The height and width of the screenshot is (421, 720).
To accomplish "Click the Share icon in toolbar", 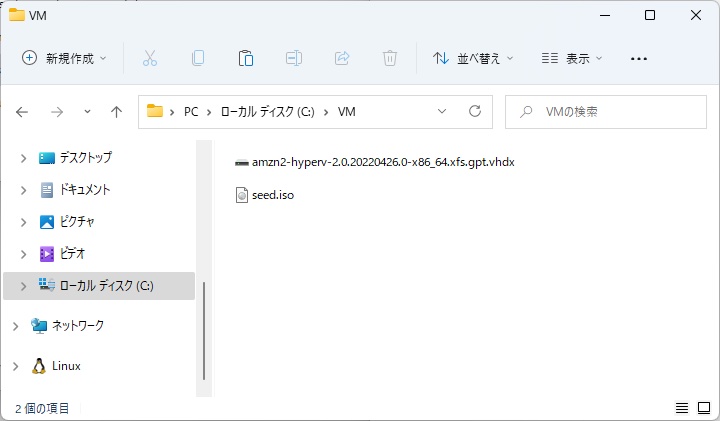I will pos(342,59).
